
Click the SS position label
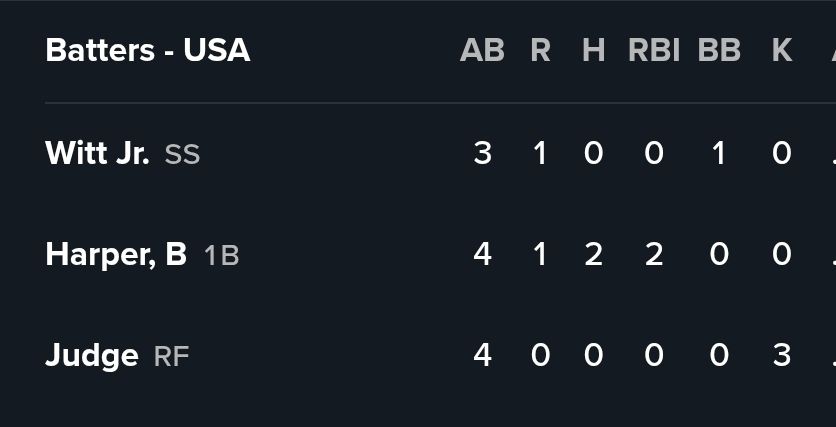coord(182,154)
